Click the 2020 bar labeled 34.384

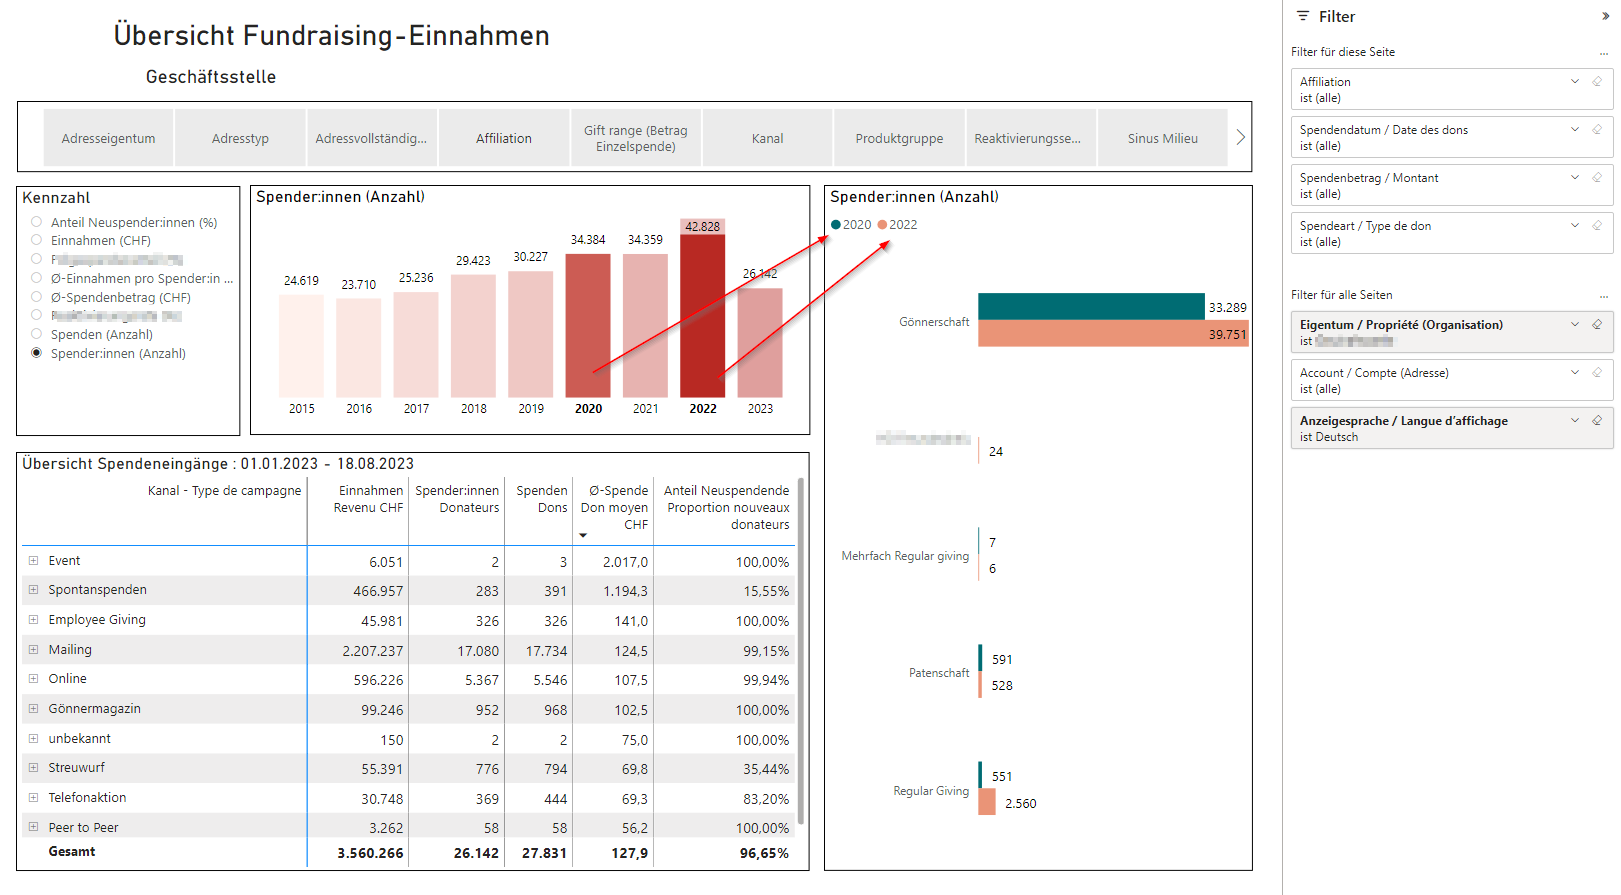[588, 326]
